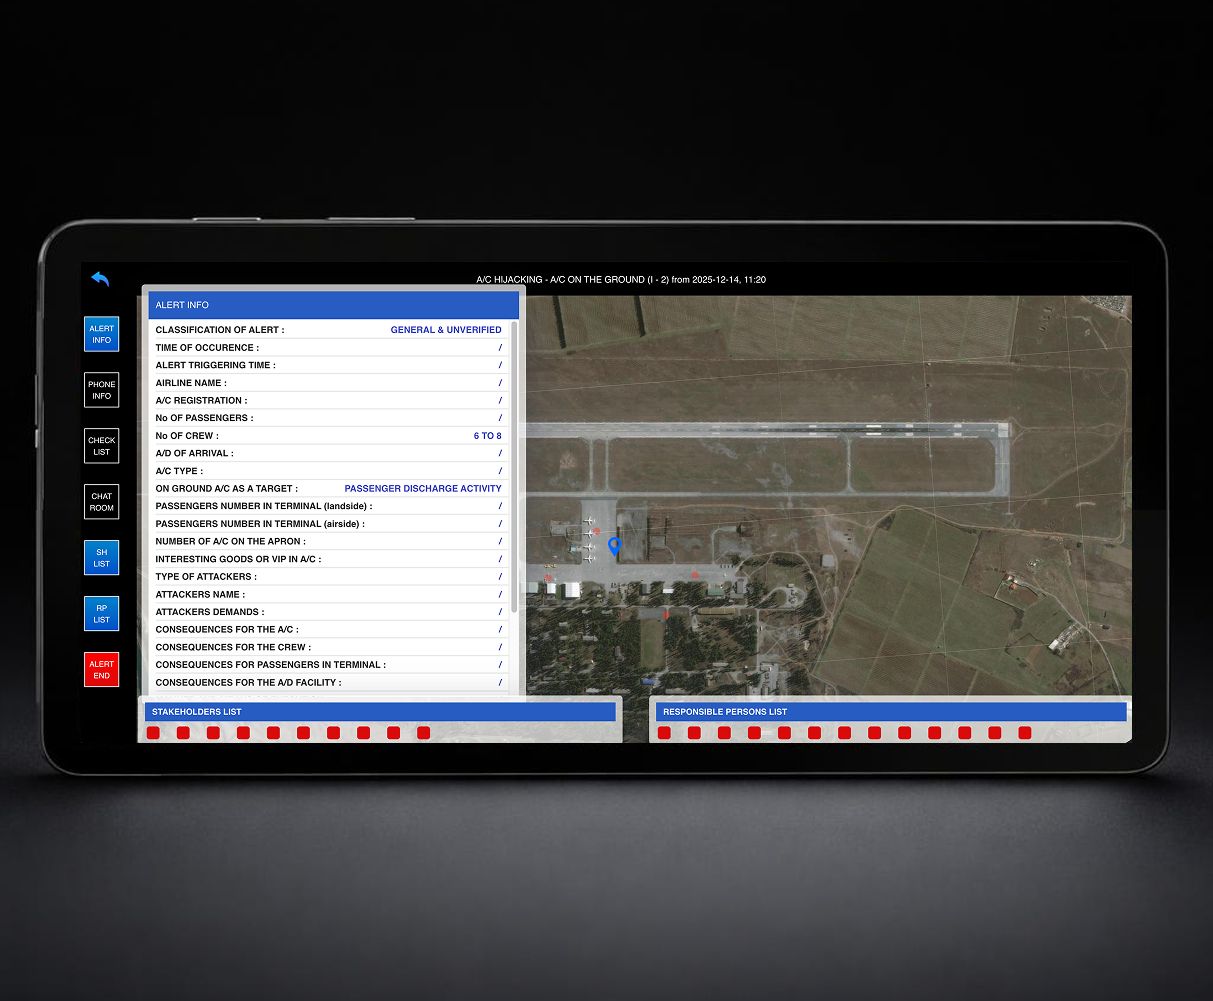
Task: Click the Airline Name field row
Action: click(328, 383)
